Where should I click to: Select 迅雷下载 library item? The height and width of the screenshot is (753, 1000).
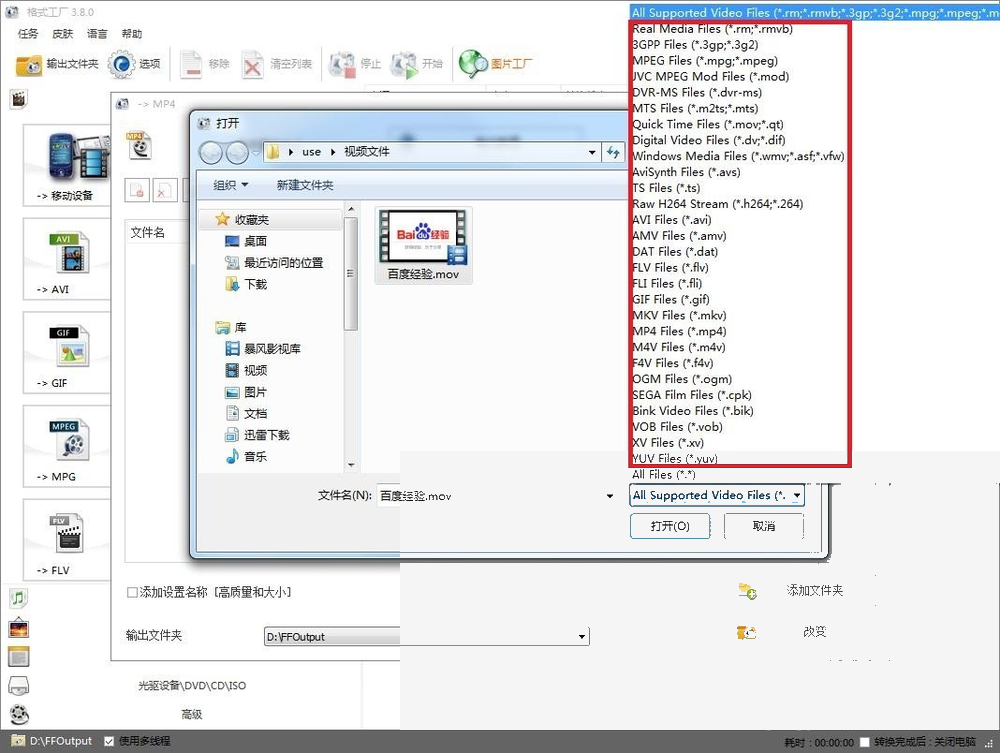(257, 435)
